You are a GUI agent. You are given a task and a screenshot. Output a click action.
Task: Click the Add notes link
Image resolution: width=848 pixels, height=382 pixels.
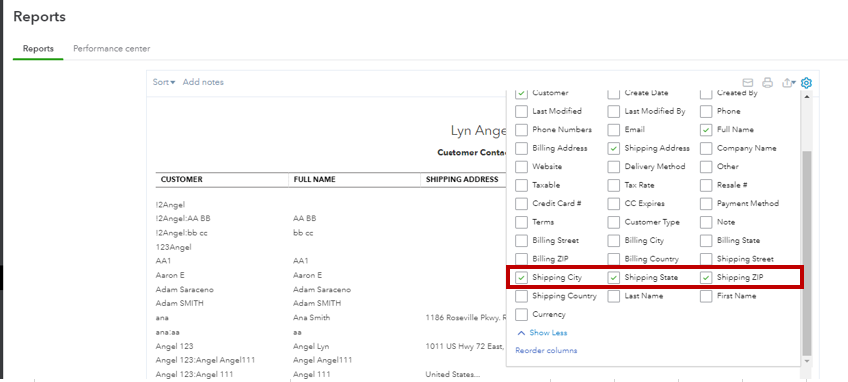203,82
